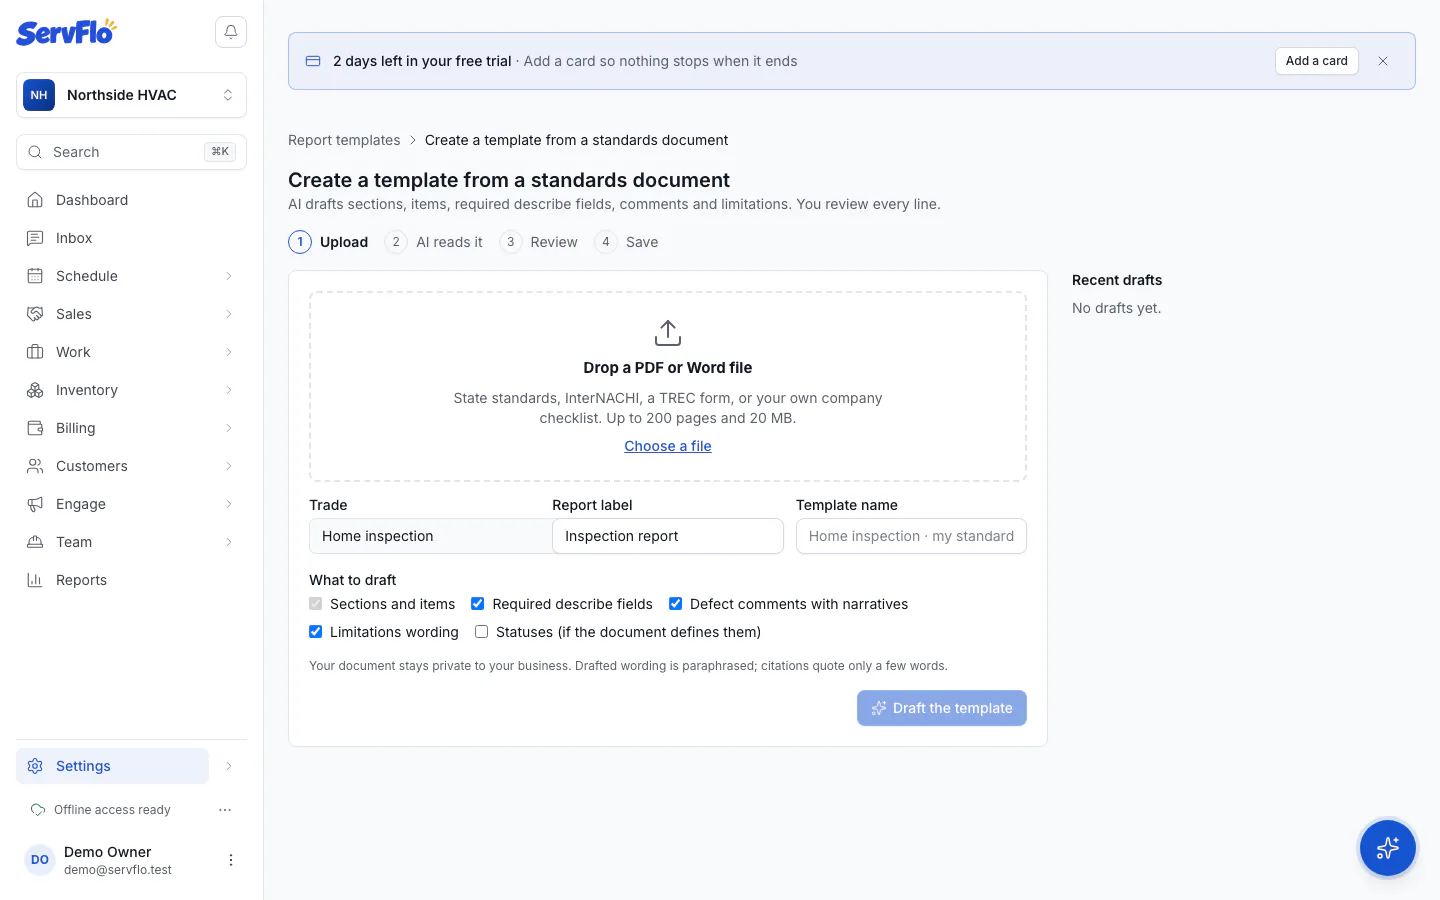Switch business via Northside HVAC selector
This screenshot has height=900, width=1440.
coord(132,95)
